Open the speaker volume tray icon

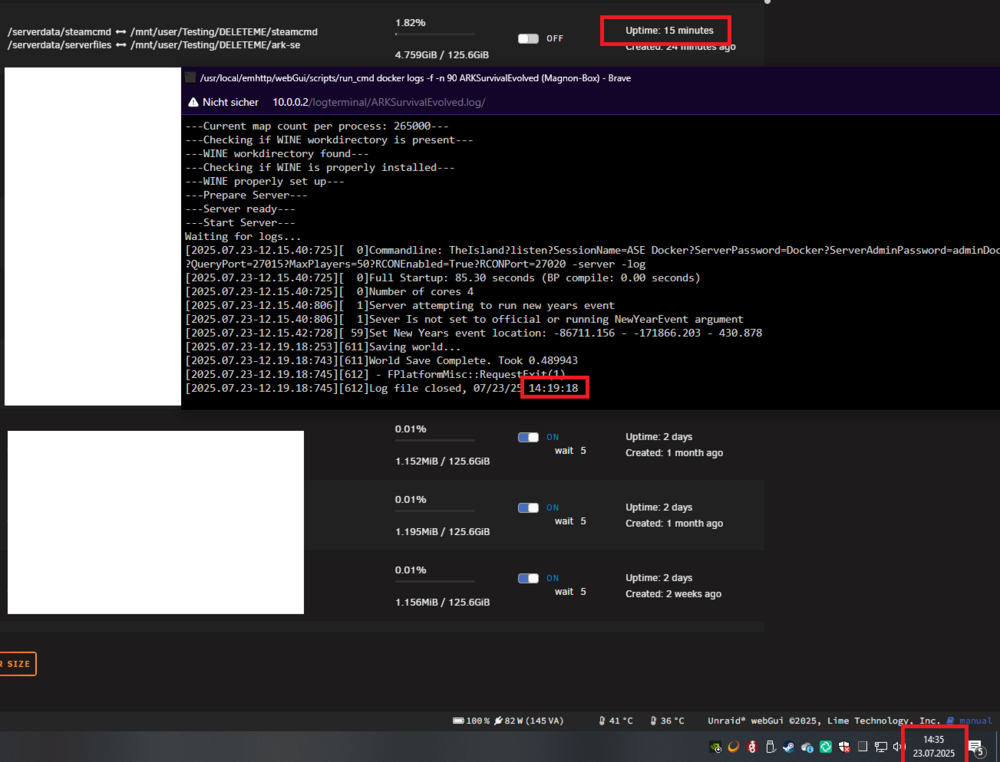point(898,747)
